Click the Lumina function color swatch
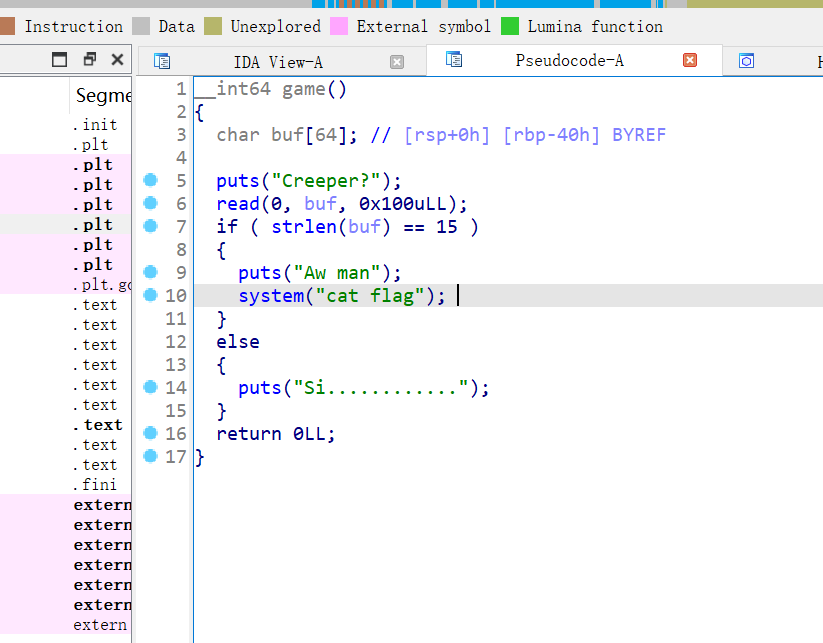This screenshot has width=823, height=643. coord(510,26)
